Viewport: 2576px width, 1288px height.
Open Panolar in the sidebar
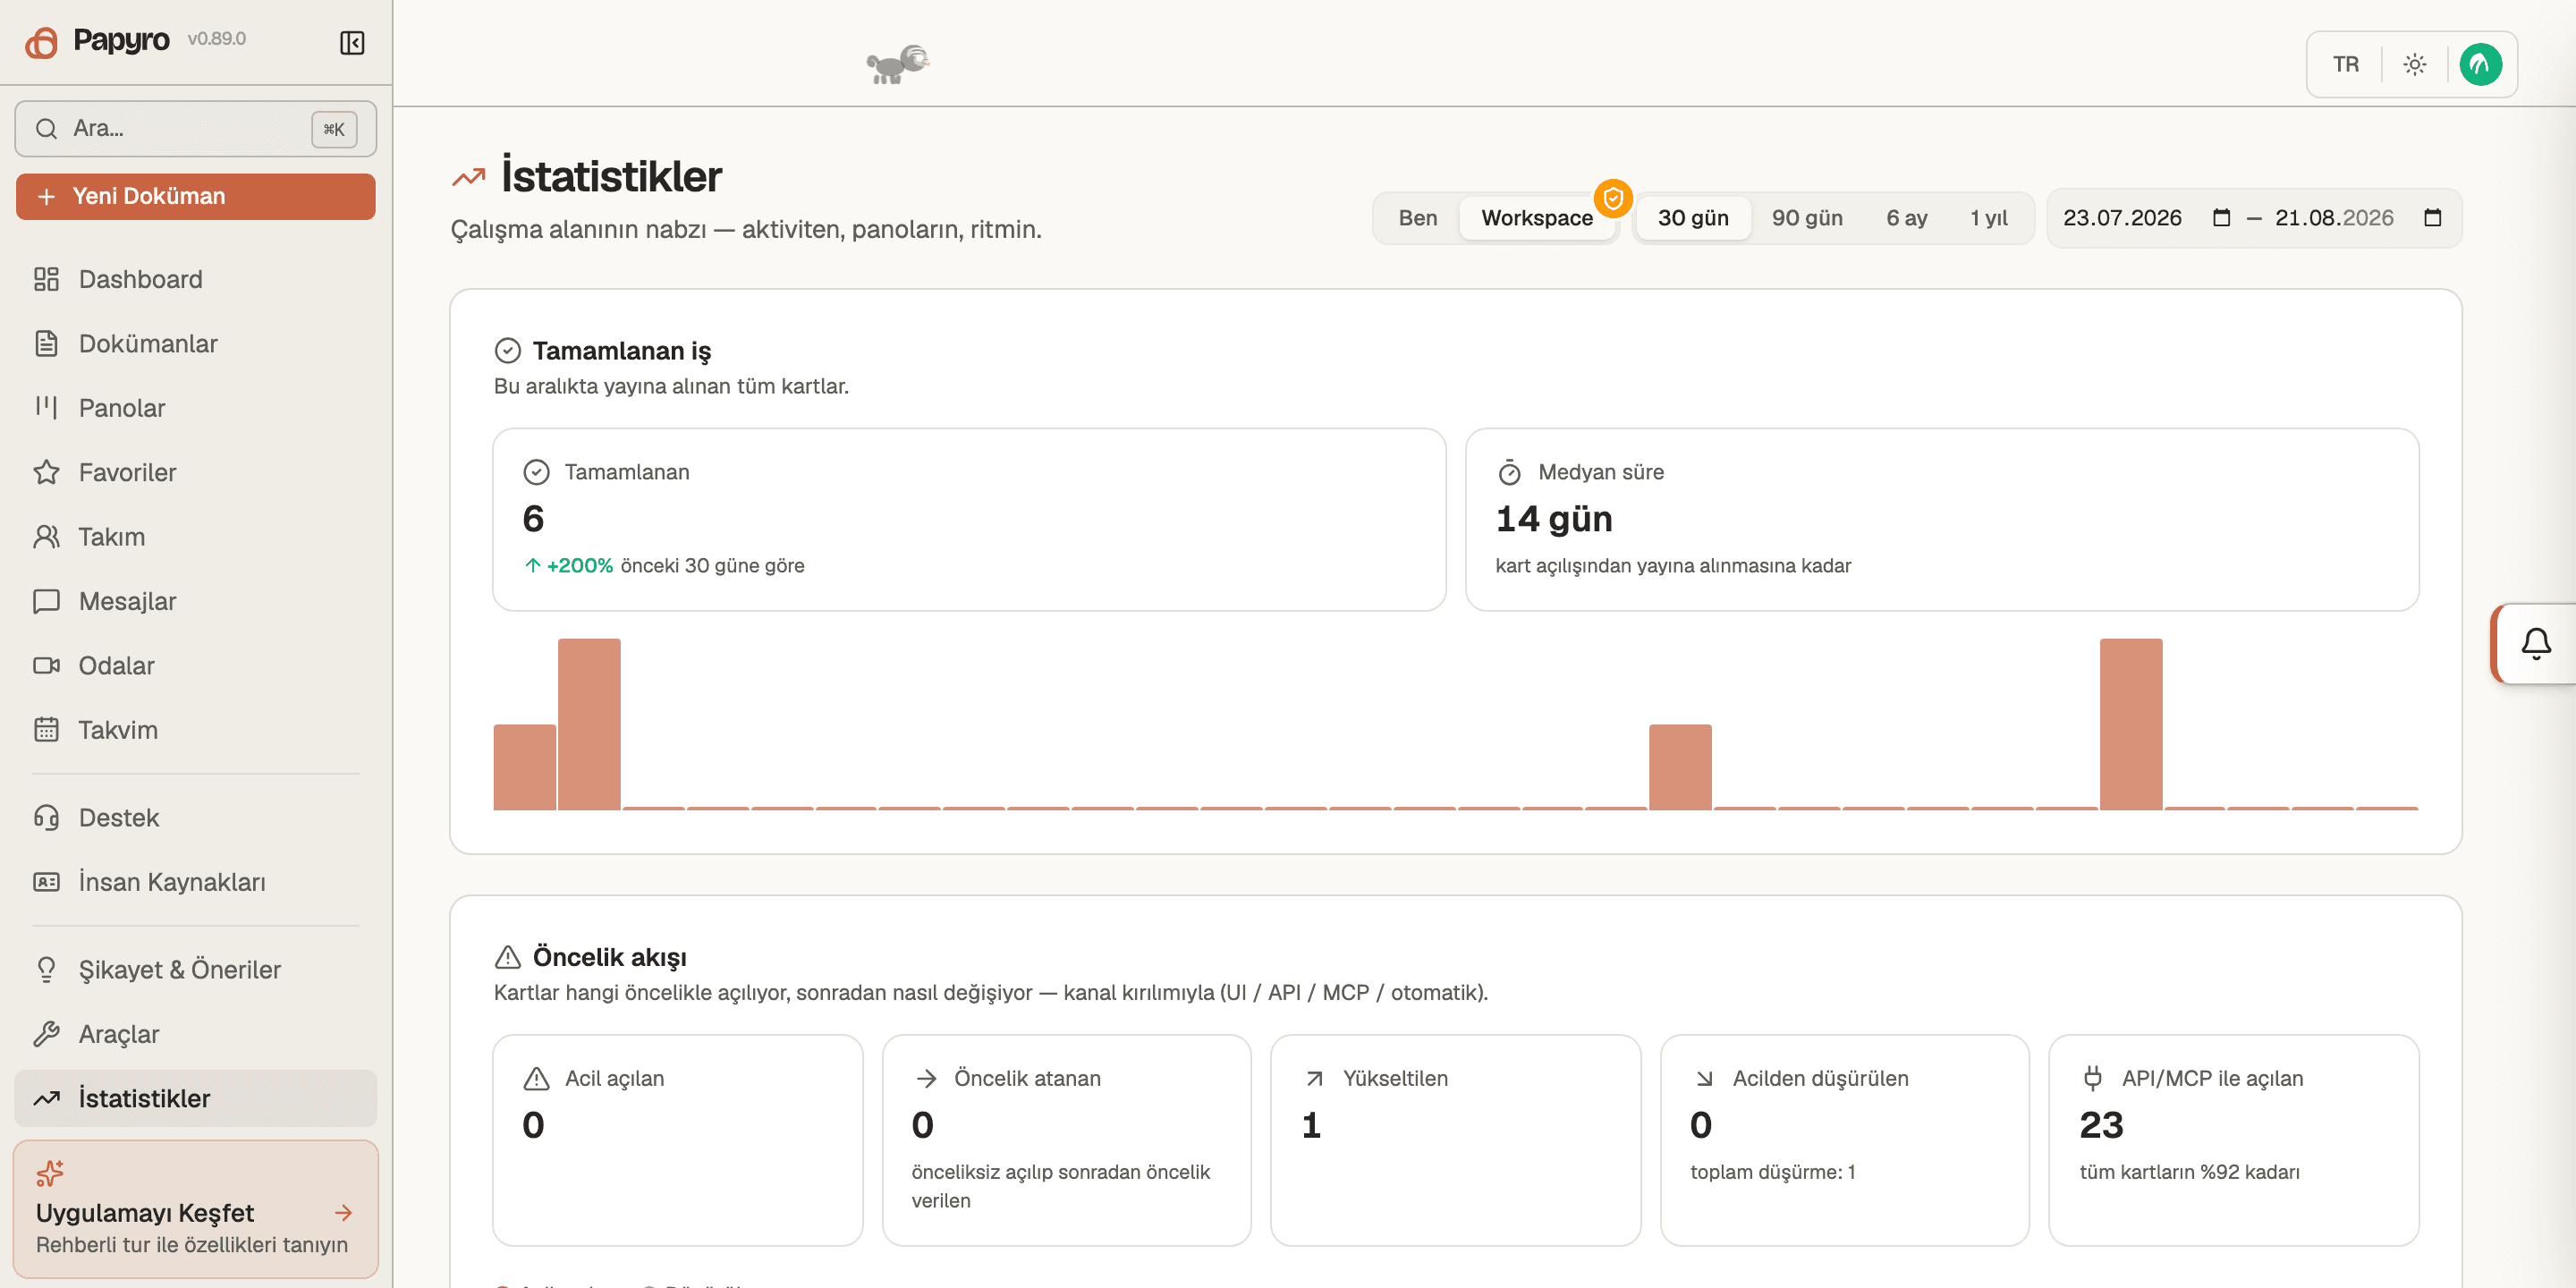coord(196,407)
